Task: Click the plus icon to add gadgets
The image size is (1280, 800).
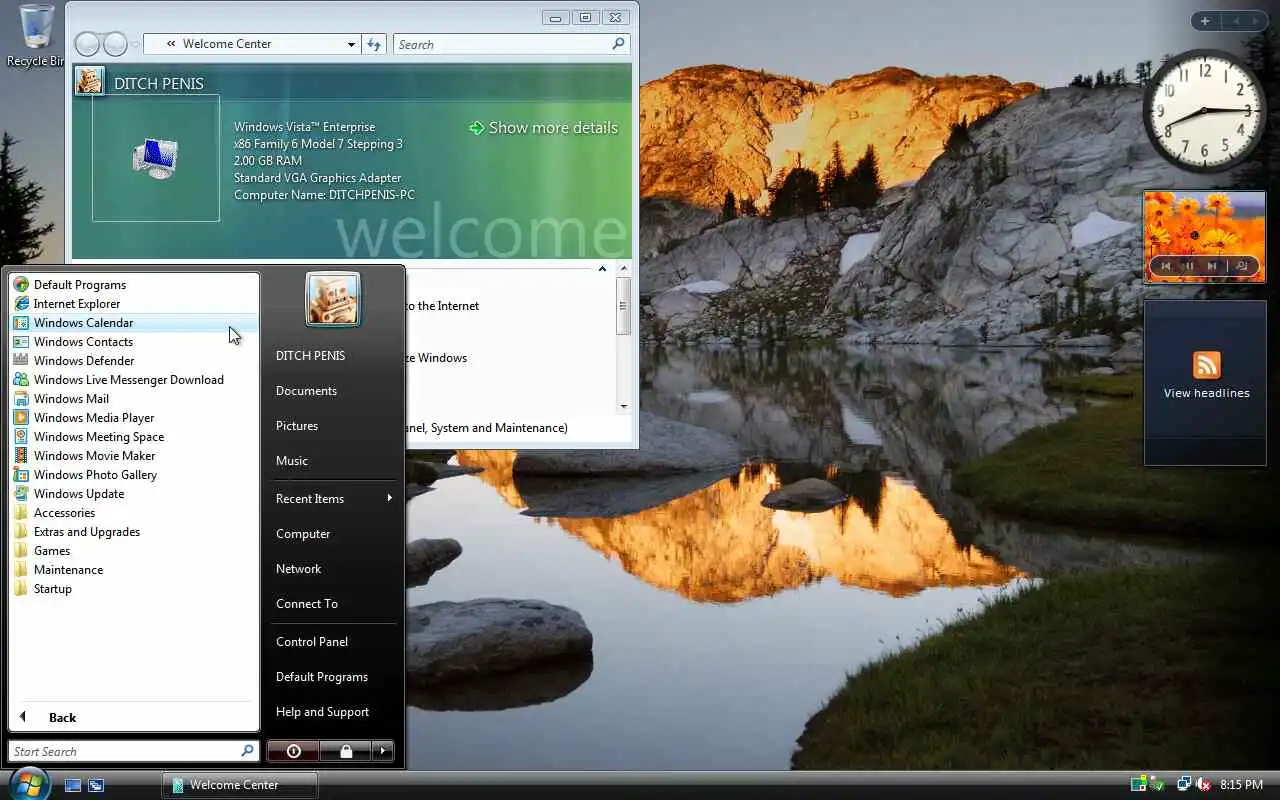Action: click(1205, 21)
